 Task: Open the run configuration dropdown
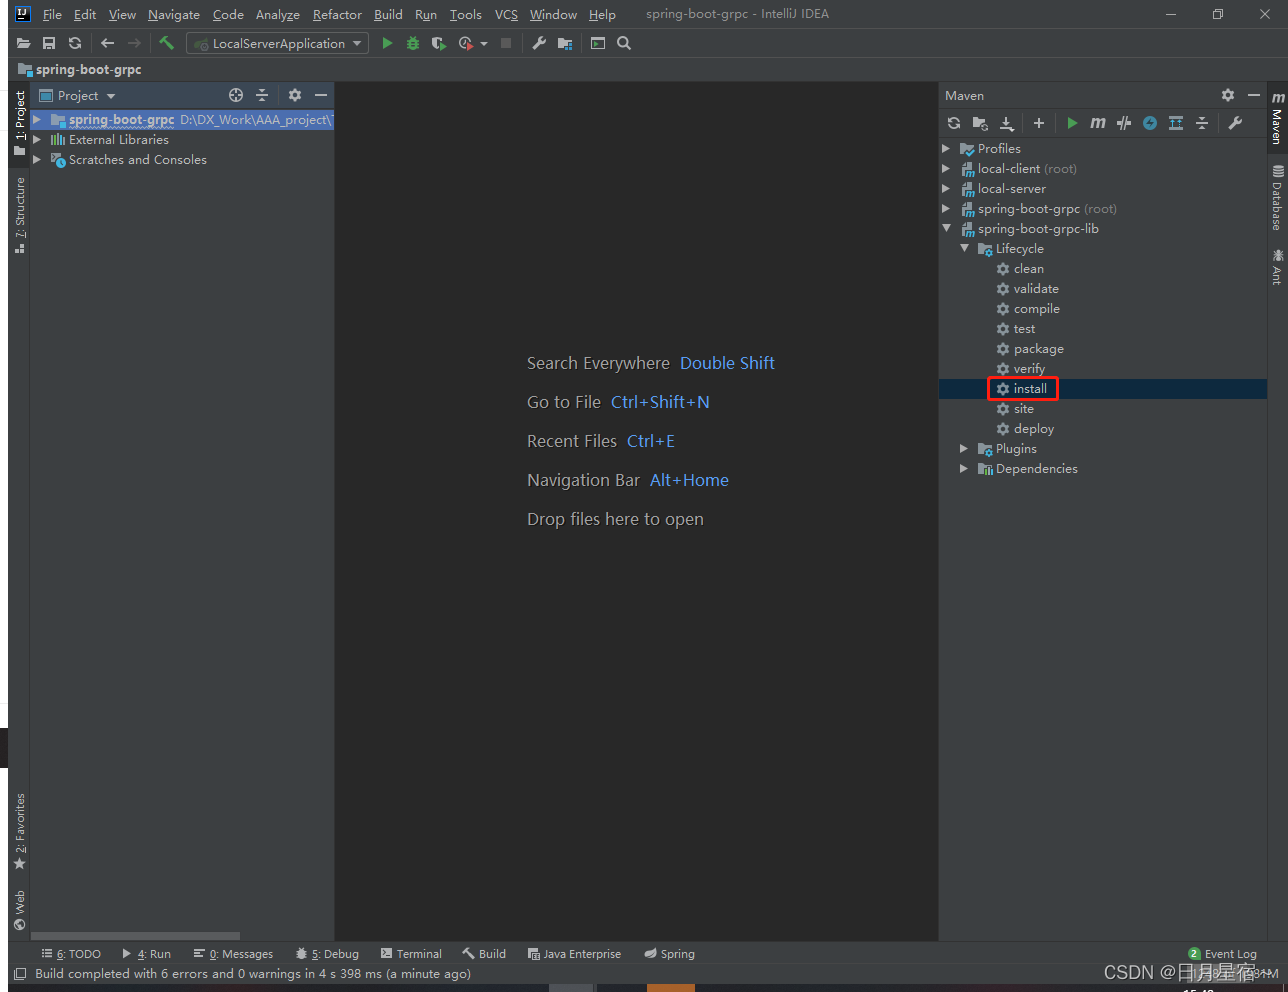pyautogui.click(x=277, y=43)
